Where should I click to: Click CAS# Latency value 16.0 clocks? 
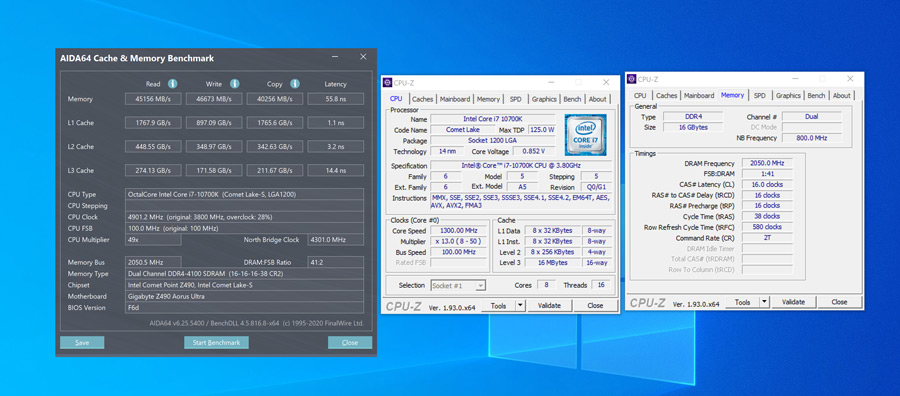pyautogui.click(x=767, y=185)
